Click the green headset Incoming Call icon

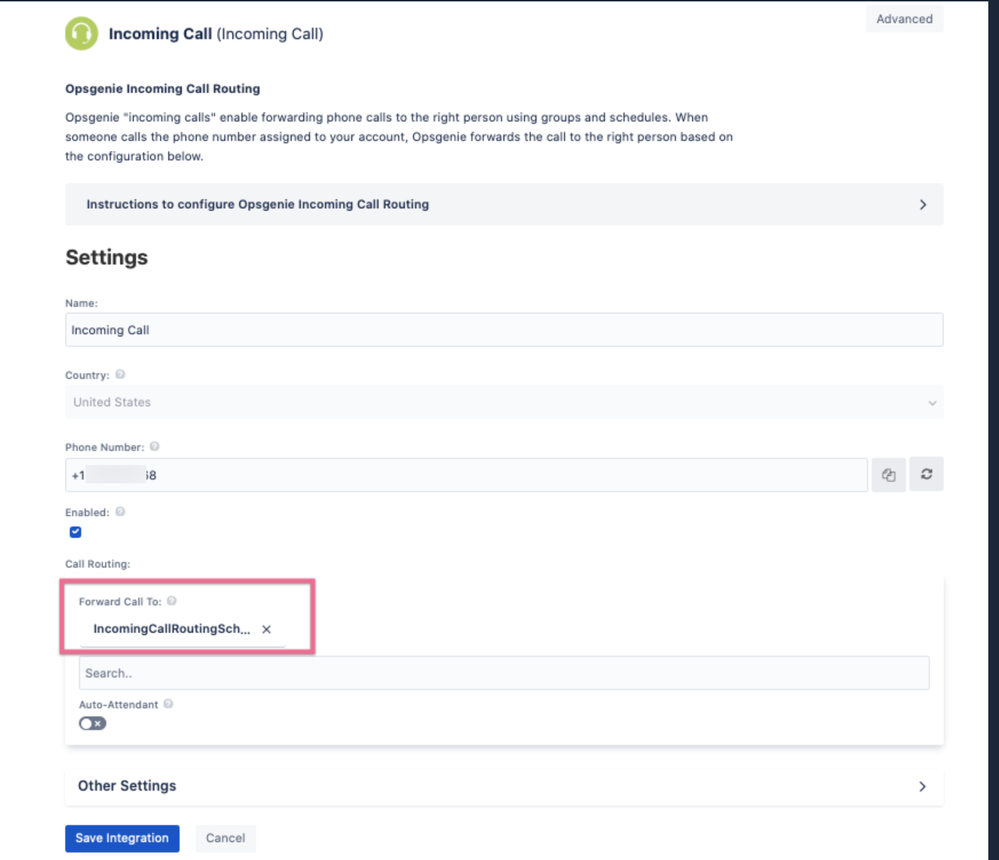click(x=82, y=33)
